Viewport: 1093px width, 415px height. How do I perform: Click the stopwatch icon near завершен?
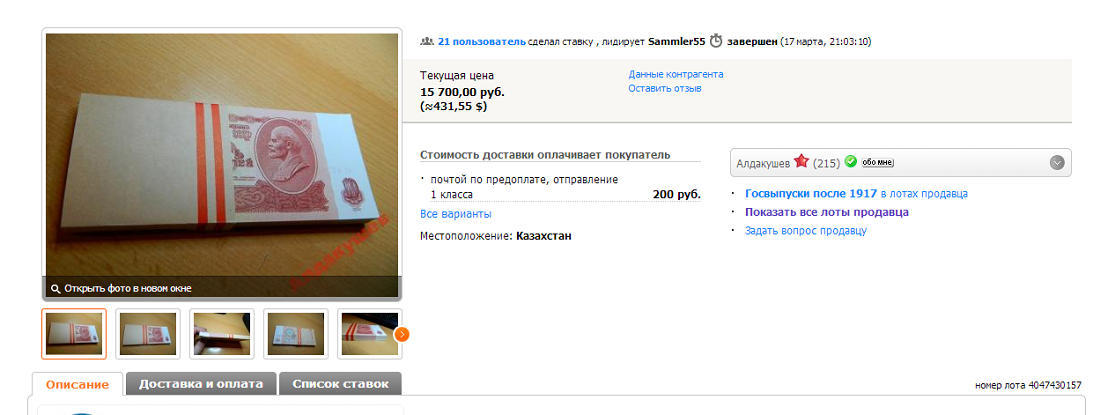tap(716, 41)
